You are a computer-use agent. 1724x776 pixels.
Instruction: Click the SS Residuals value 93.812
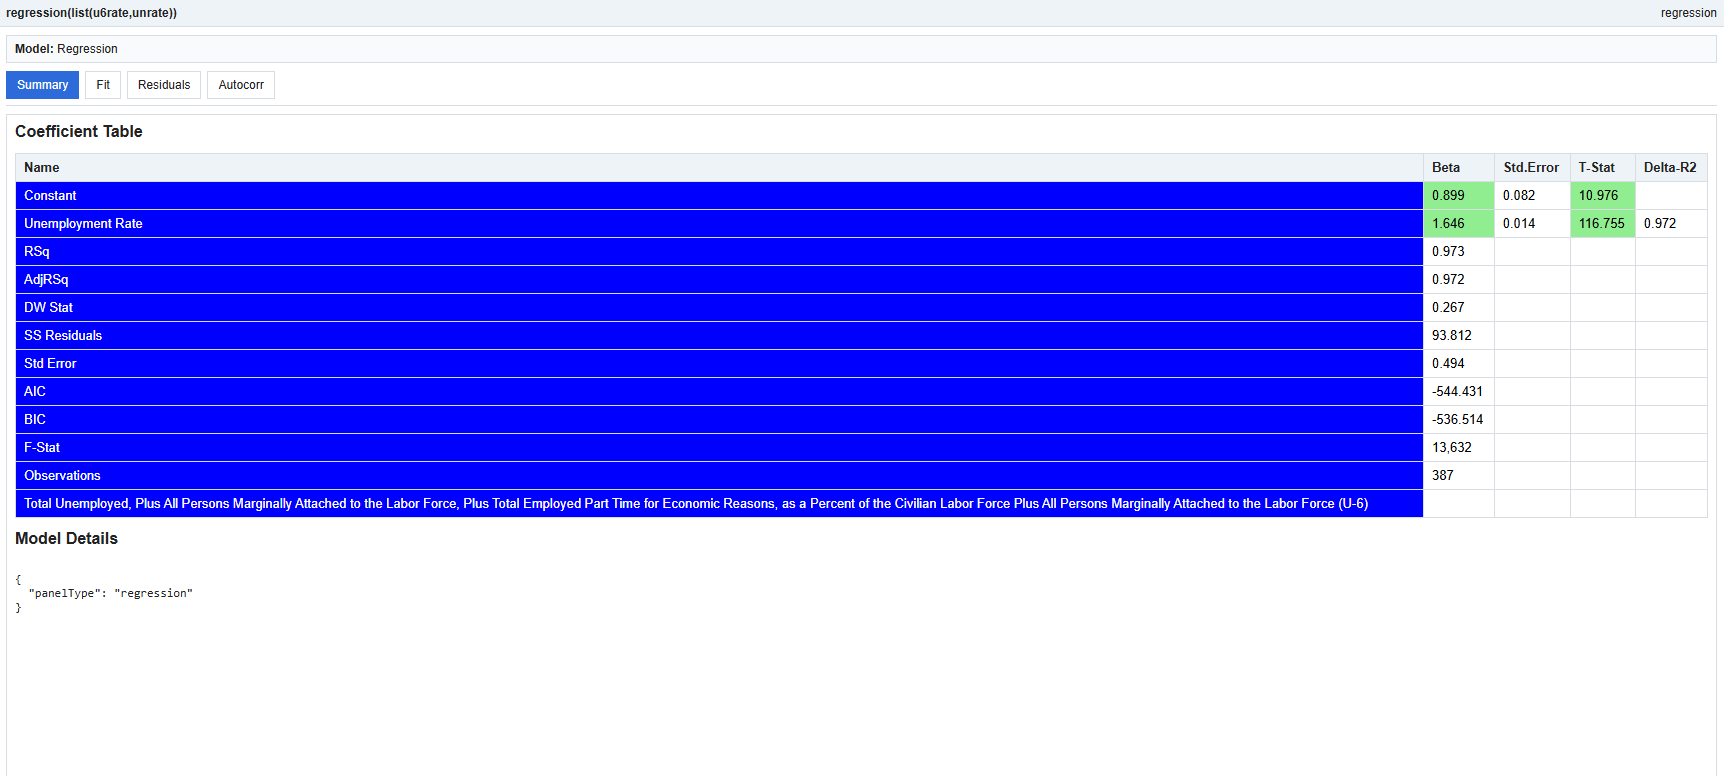(x=1458, y=336)
